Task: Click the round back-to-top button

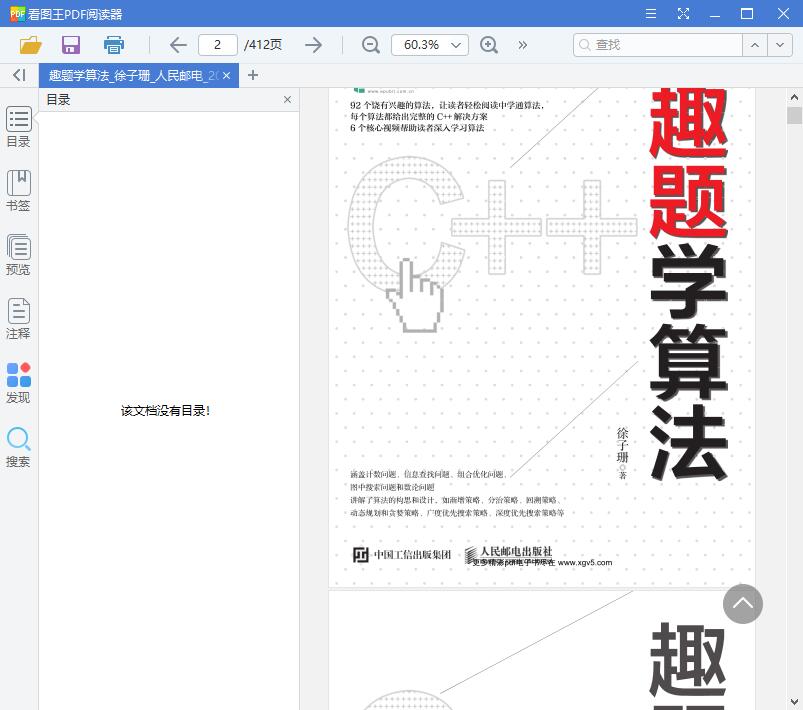Action: (x=743, y=603)
